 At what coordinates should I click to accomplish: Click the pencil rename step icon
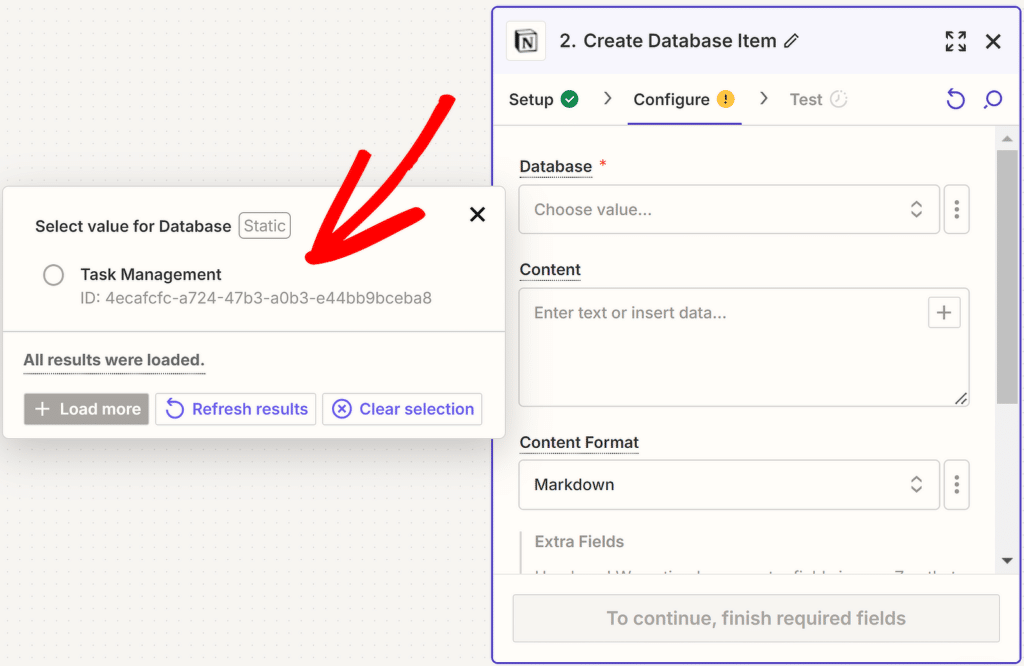(791, 41)
